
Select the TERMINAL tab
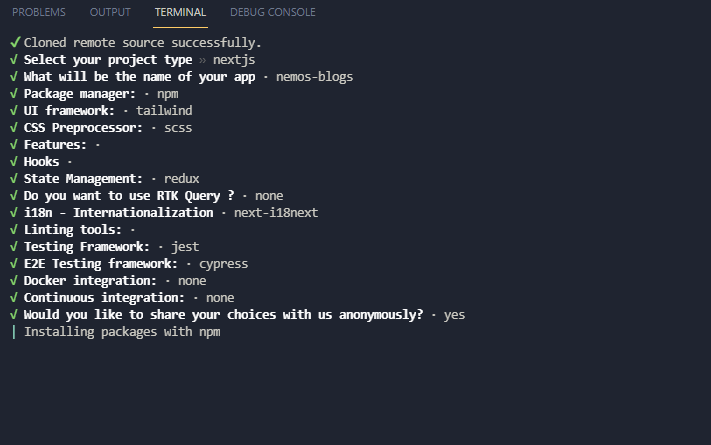click(181, 13)
